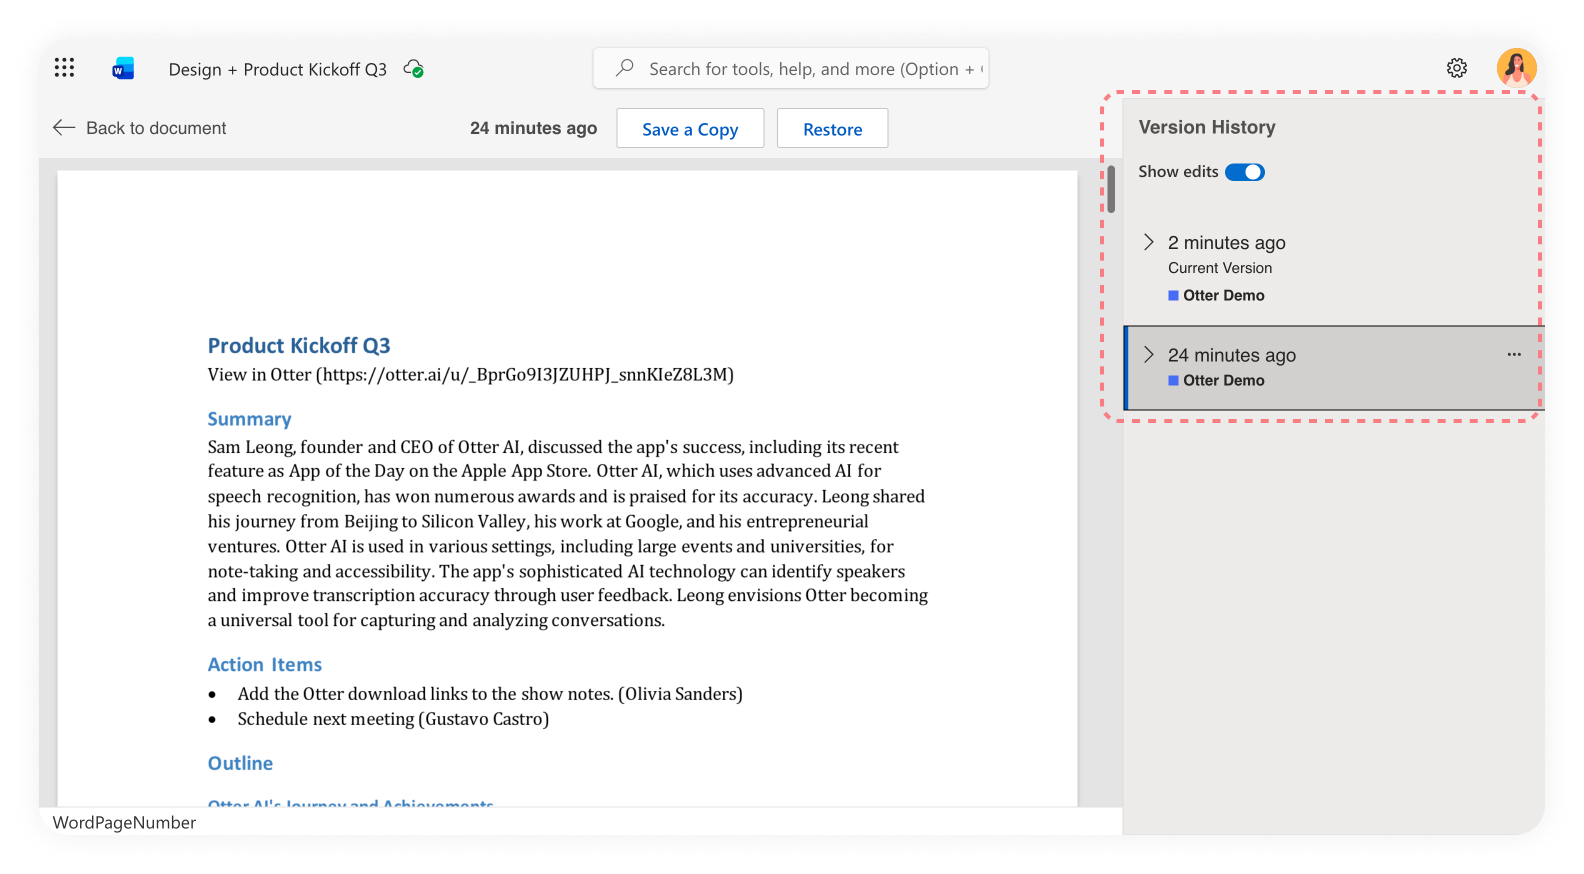Open the app launcher grid icon

click(x=65, y=67)
